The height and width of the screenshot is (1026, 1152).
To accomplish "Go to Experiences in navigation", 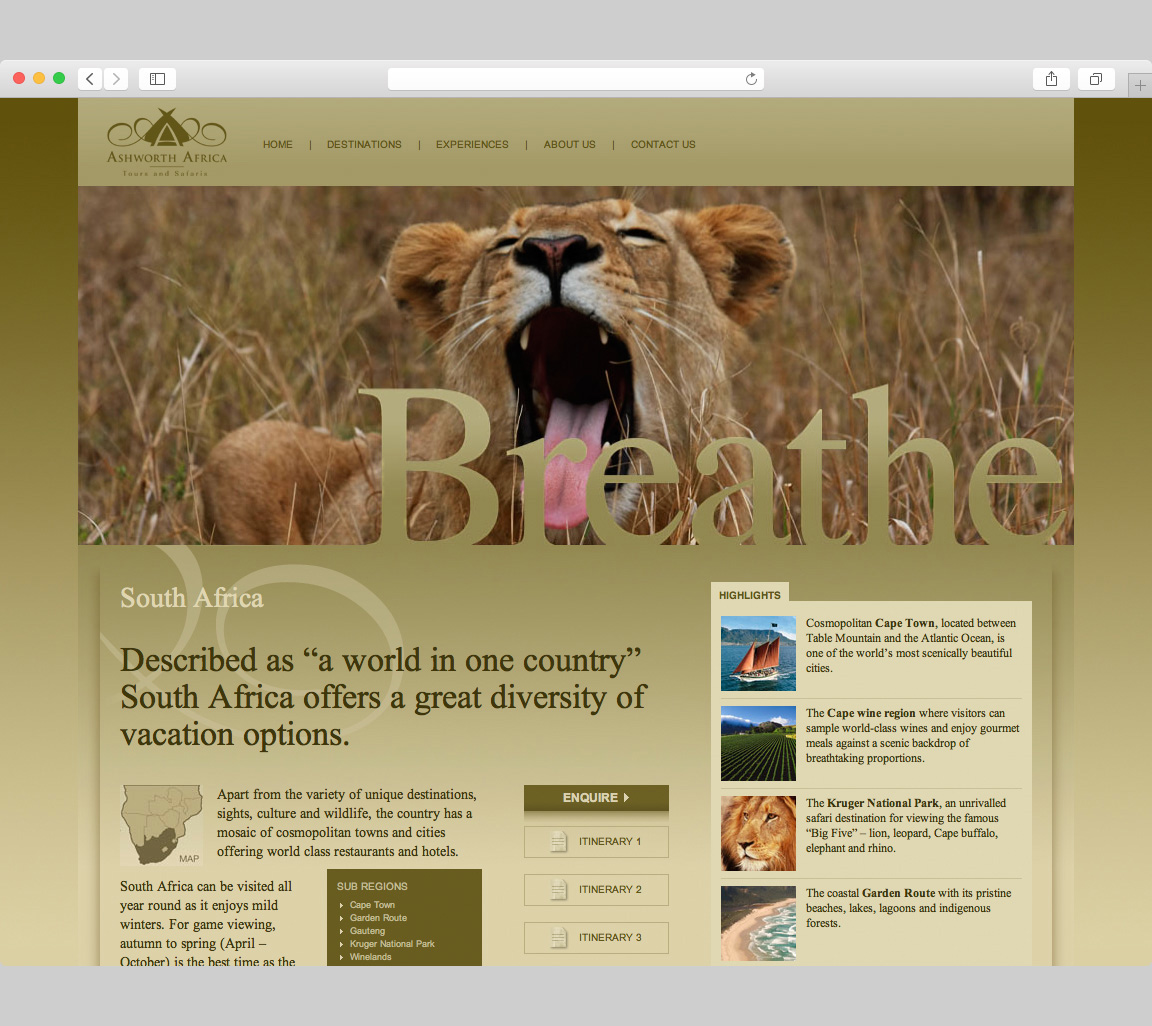I will 472,145.
